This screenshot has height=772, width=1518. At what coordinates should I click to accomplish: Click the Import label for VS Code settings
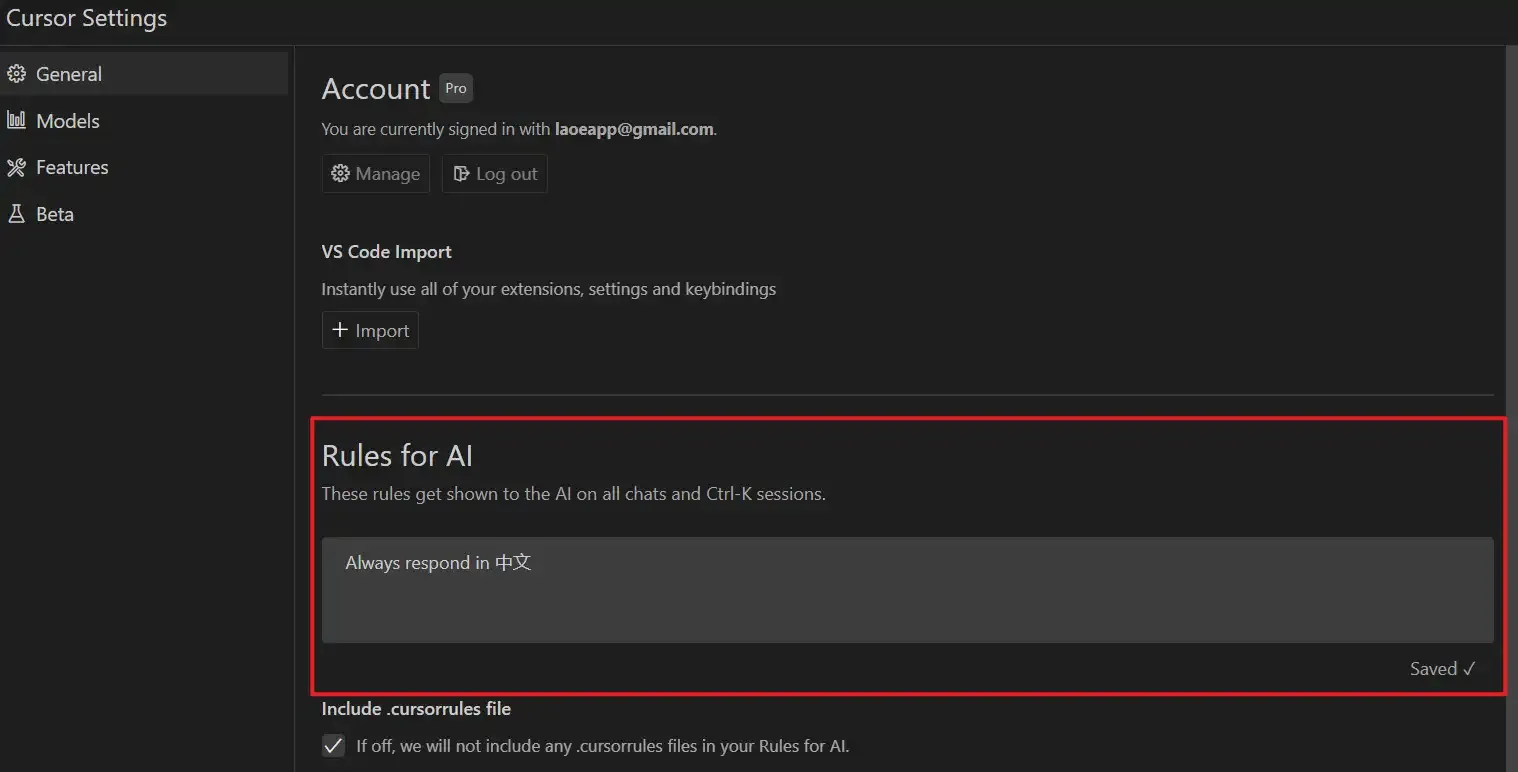382,331
